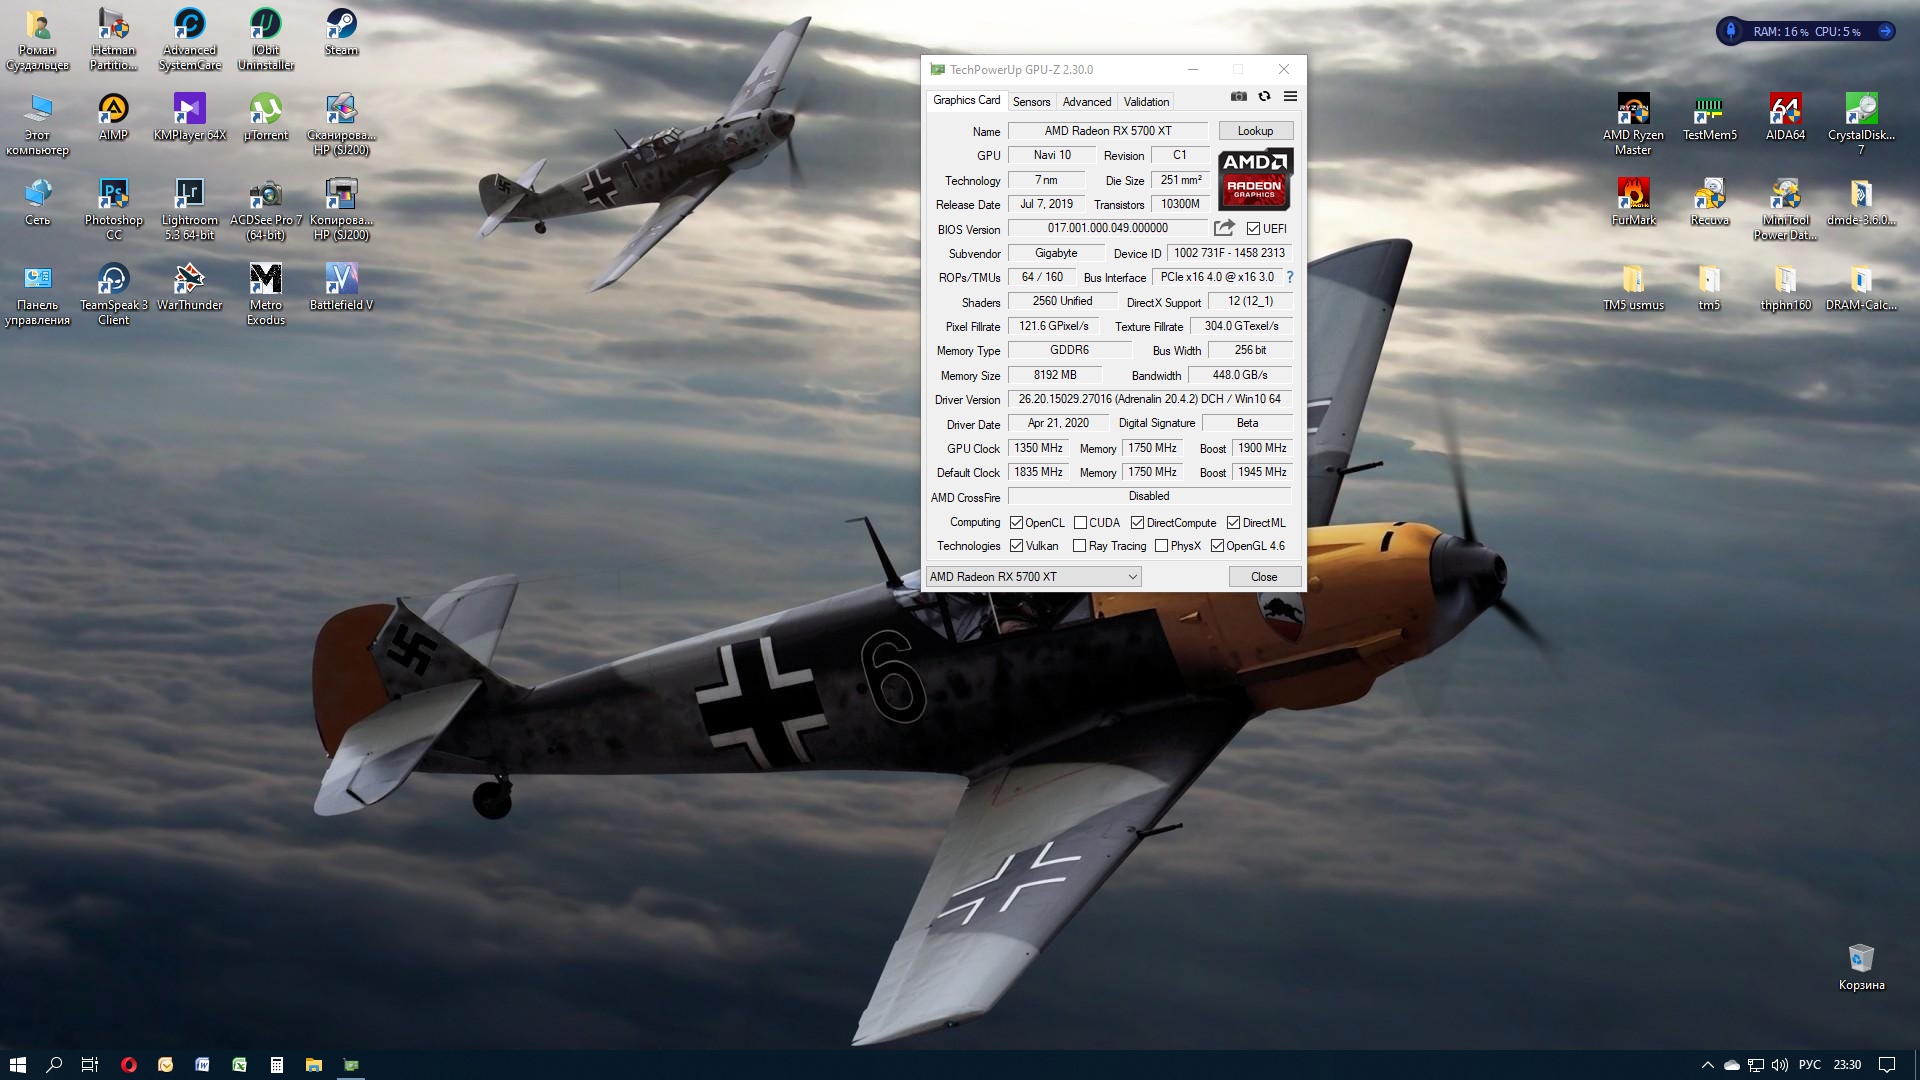Click the AMD Radeon Graphics logo

[x=1255, y=178]
